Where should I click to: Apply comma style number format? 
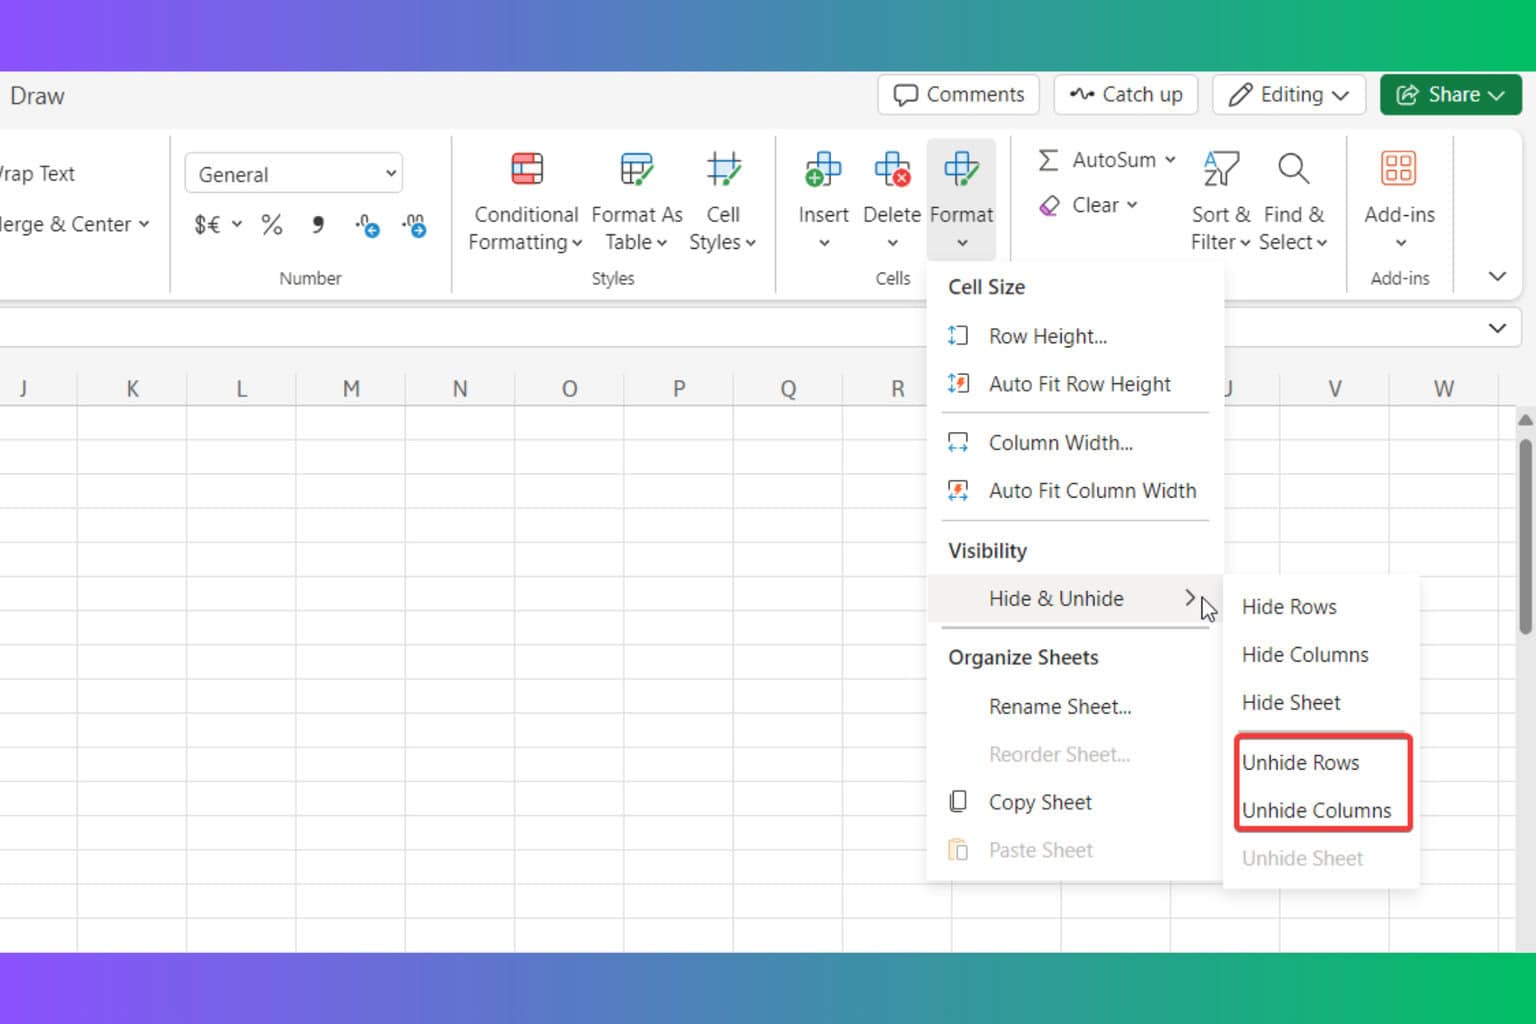tap(318, 225)
